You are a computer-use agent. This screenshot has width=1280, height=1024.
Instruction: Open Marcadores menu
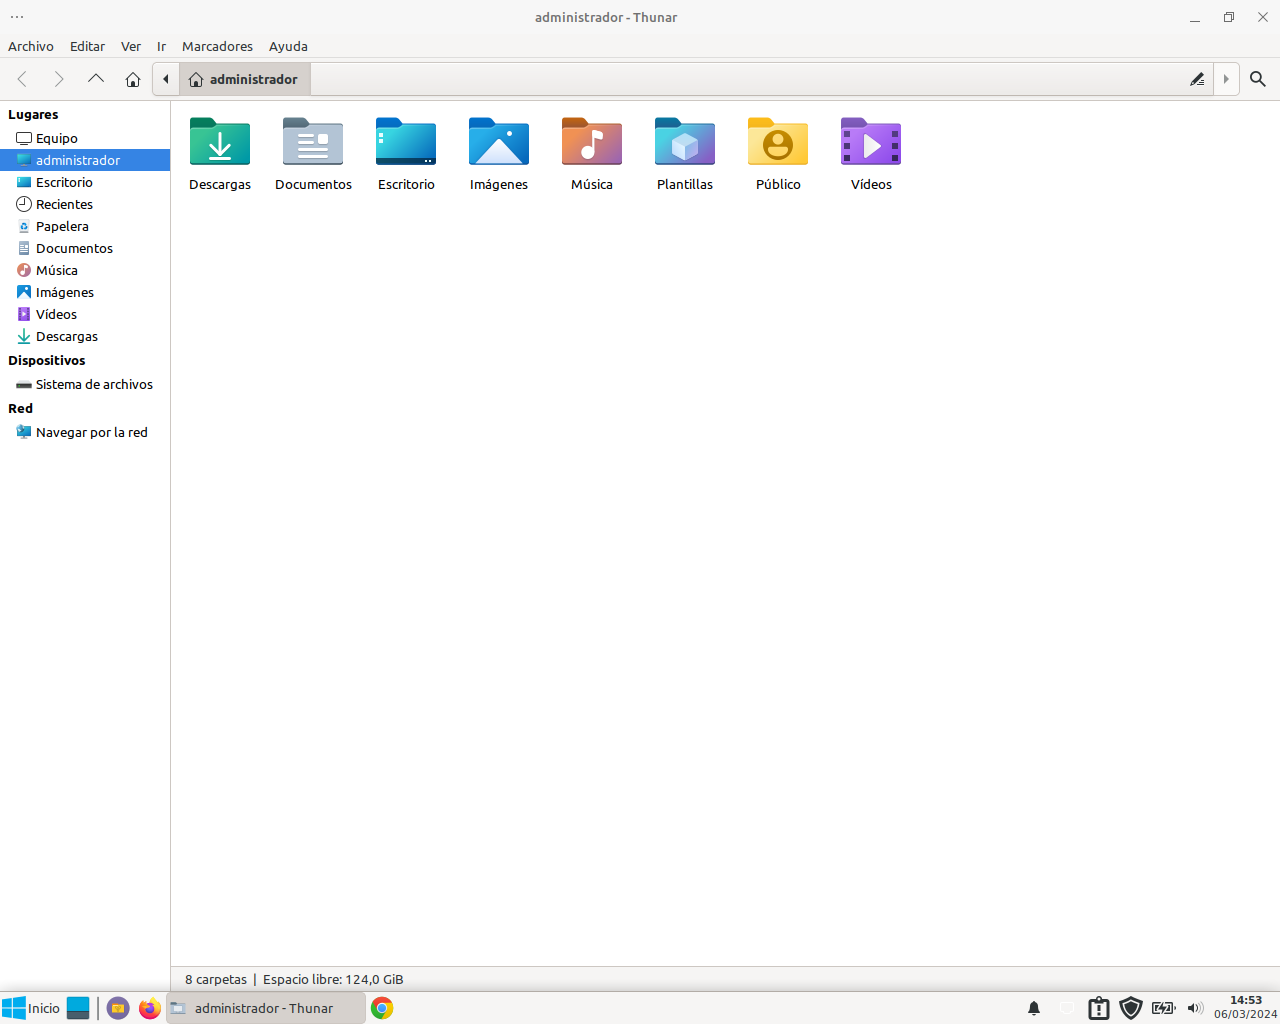point(217,46)
